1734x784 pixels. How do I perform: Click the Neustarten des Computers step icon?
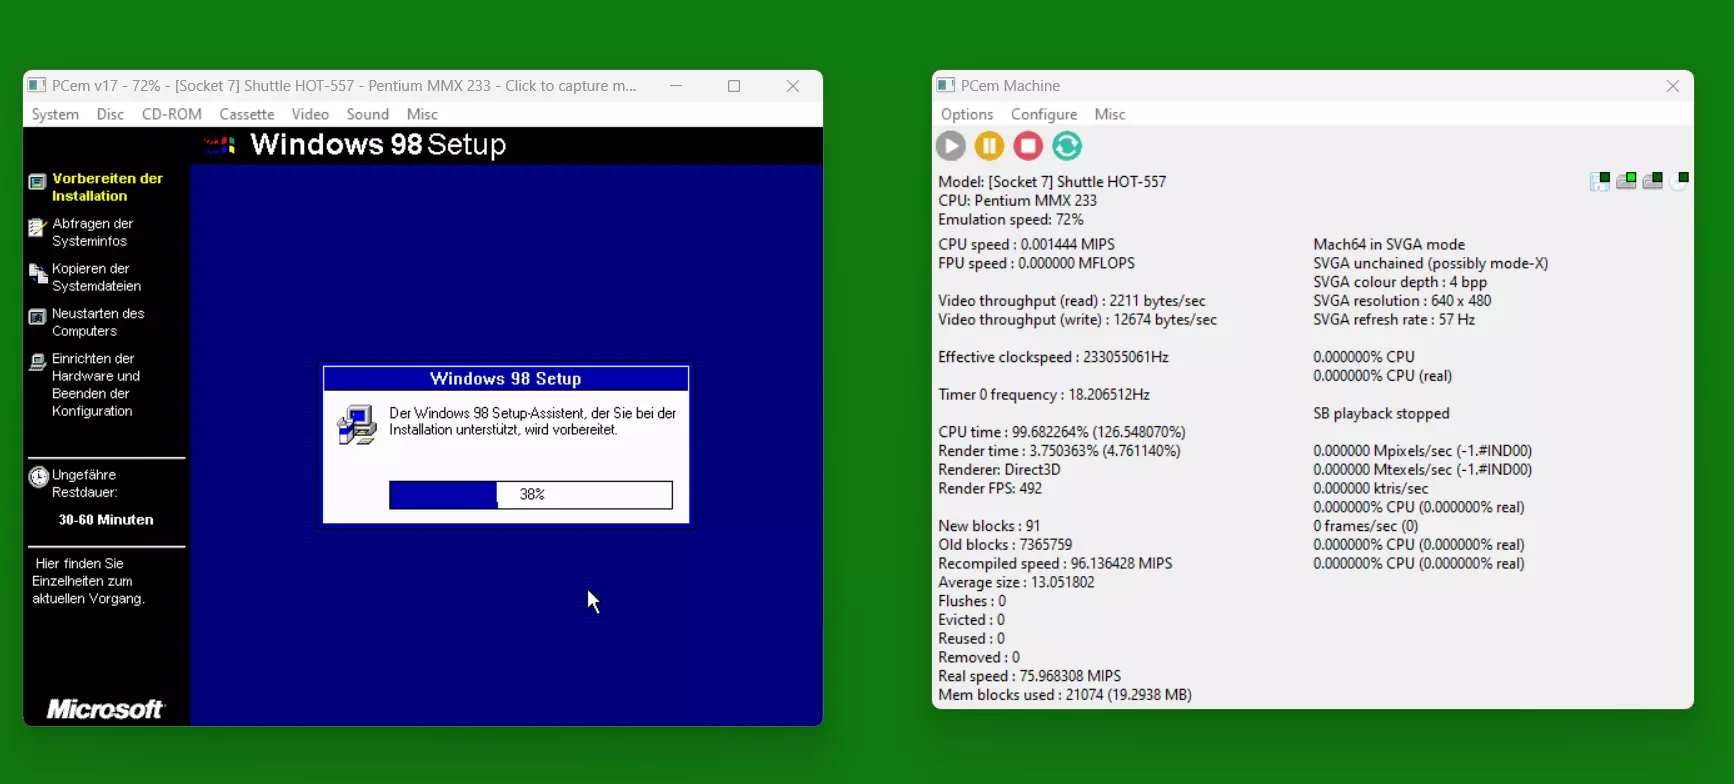click(37, 318)
